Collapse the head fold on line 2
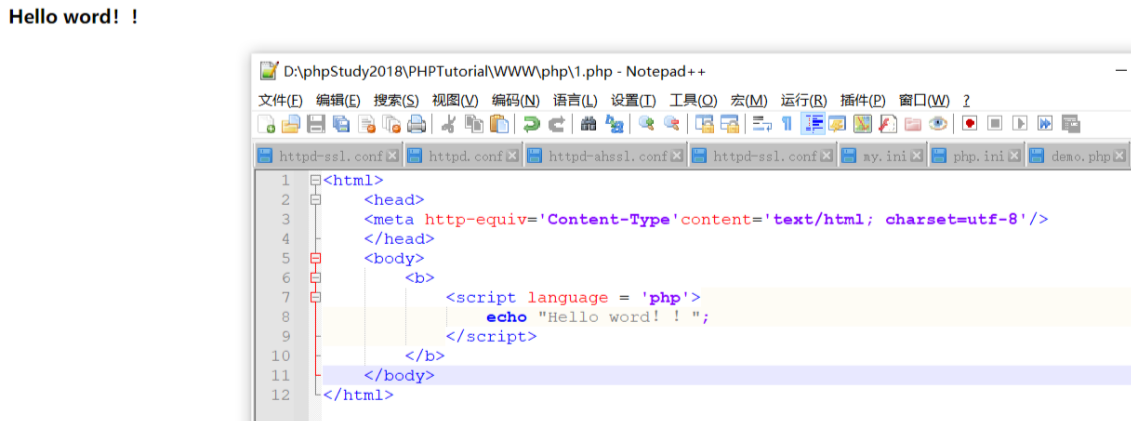Viewport: 1131px width, 421px height. [315, 200]
